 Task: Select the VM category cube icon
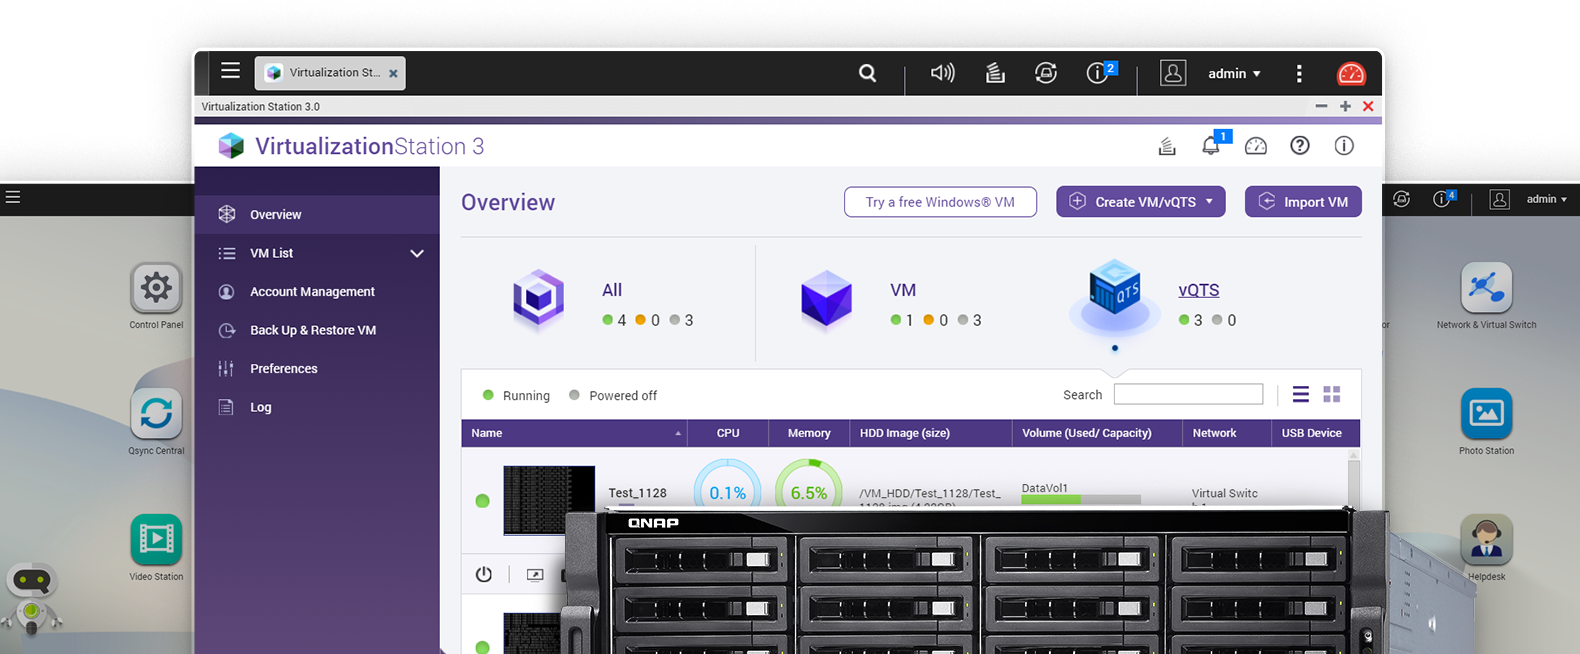click(826, 298)
